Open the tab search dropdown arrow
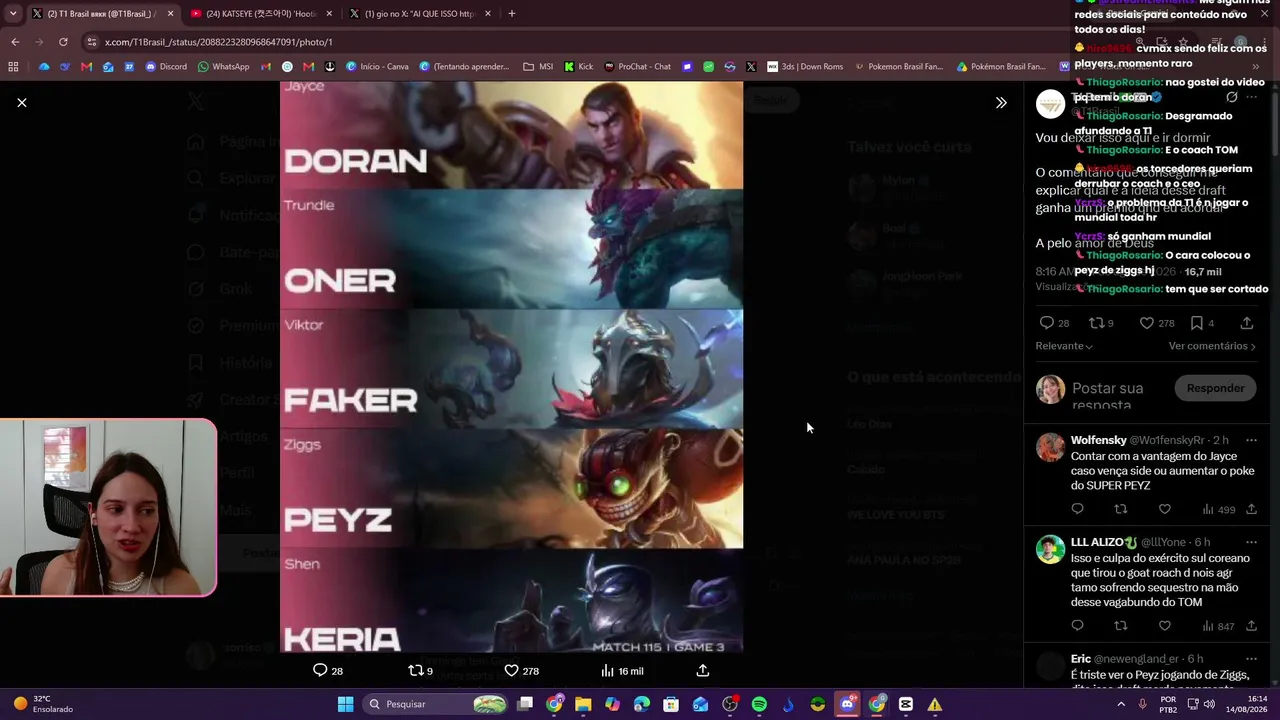Viewport: 1280px width, 720px height. click(12, 14)
